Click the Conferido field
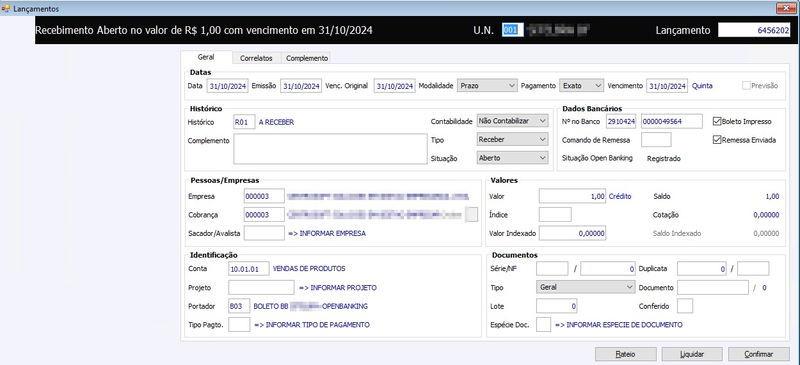The height and width of the screenshot is (365, 800). pos(685,306)
